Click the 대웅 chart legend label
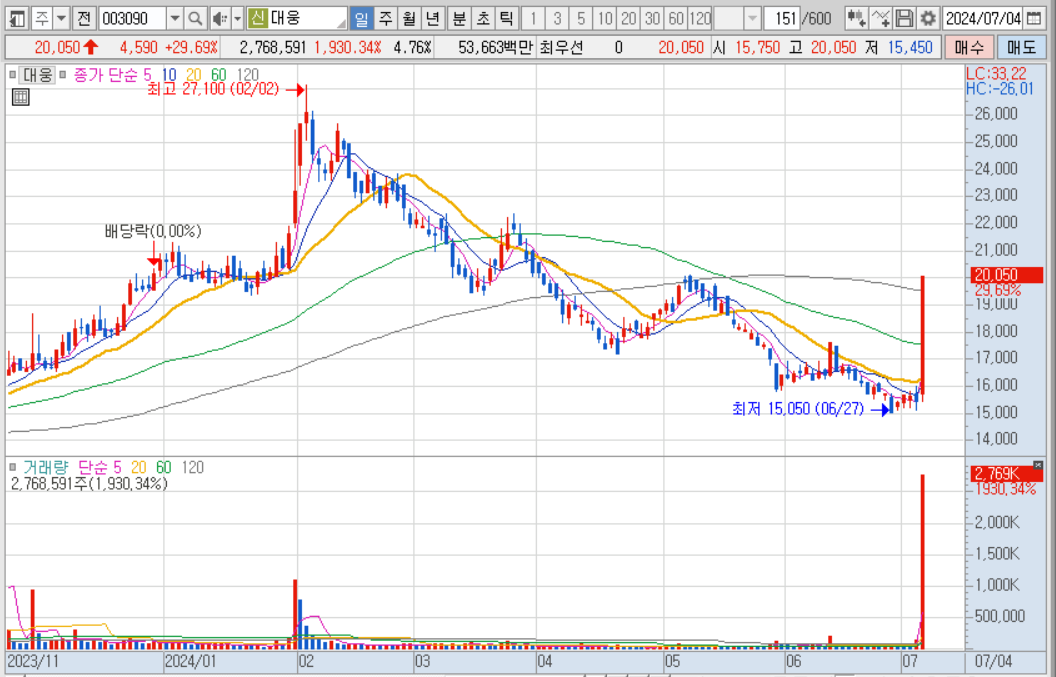 tap(36, 75)
